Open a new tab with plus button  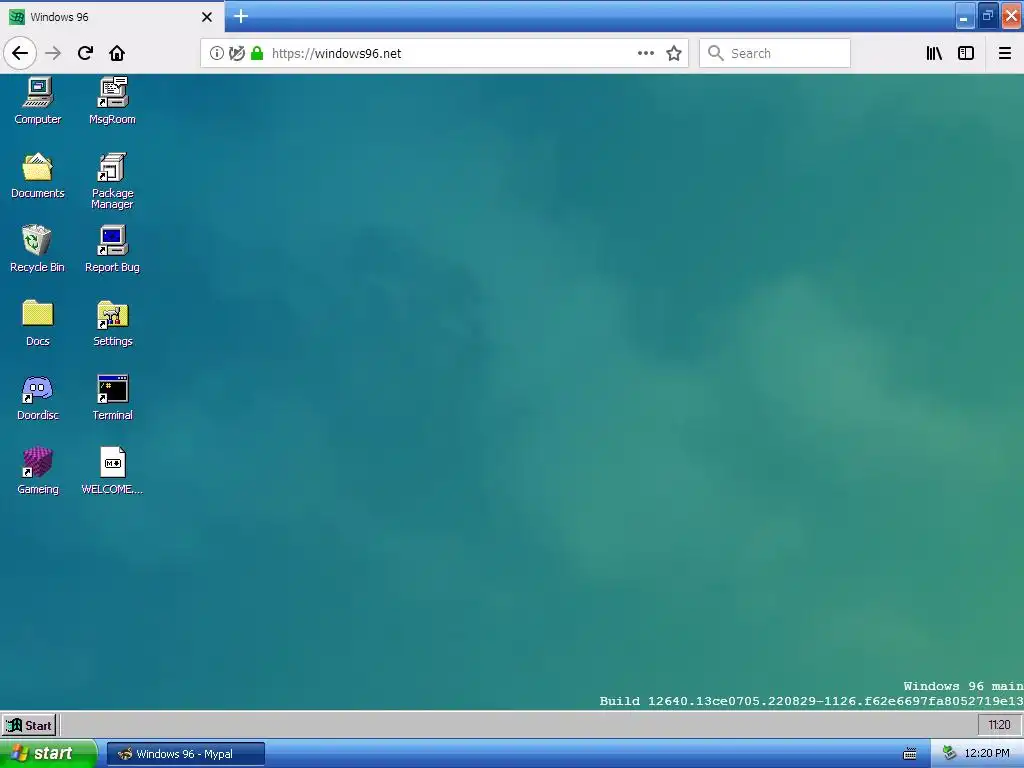pos(241,16)
